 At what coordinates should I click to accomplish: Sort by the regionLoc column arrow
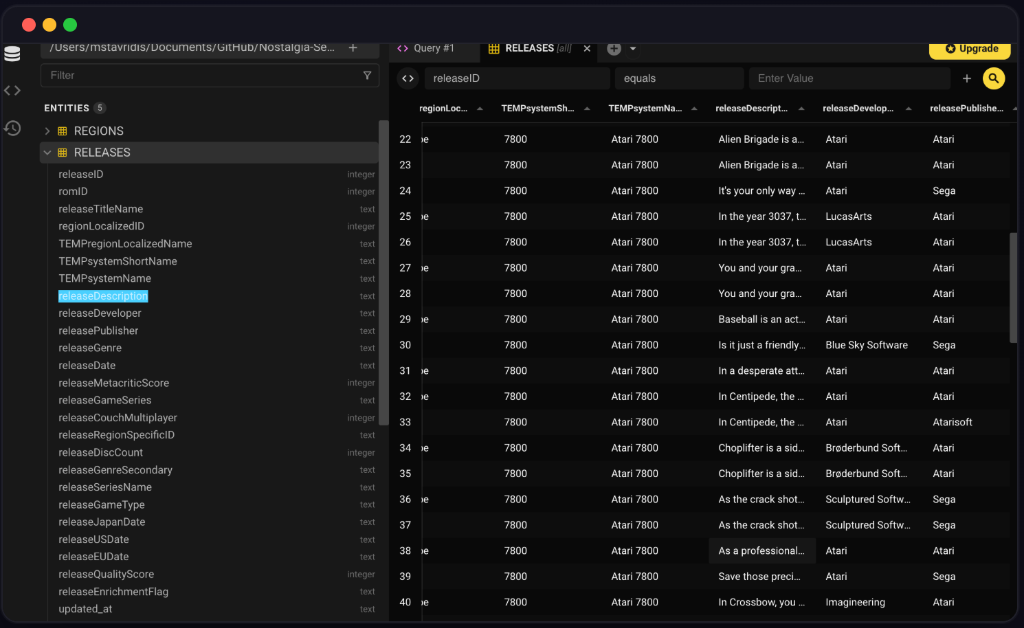tap(480, 108)
